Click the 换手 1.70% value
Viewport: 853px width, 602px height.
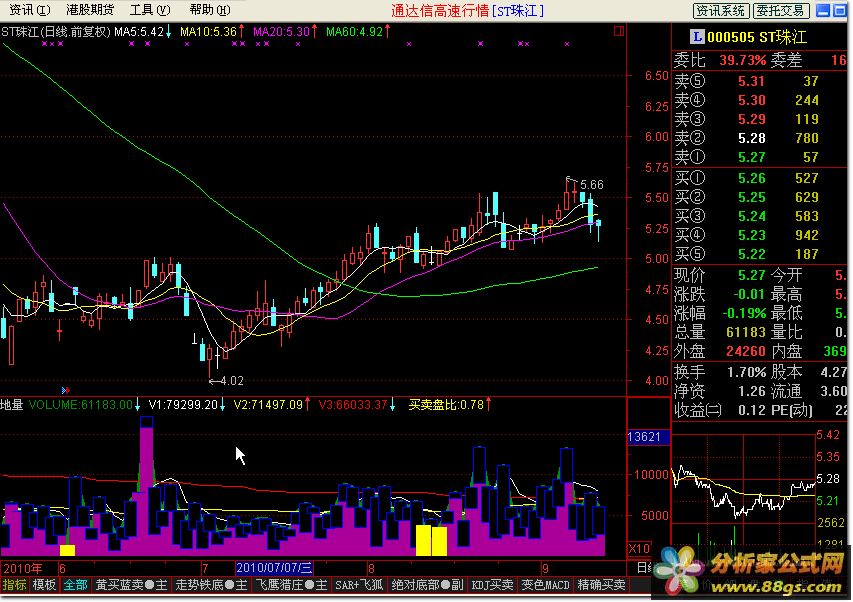click(746, 373)
